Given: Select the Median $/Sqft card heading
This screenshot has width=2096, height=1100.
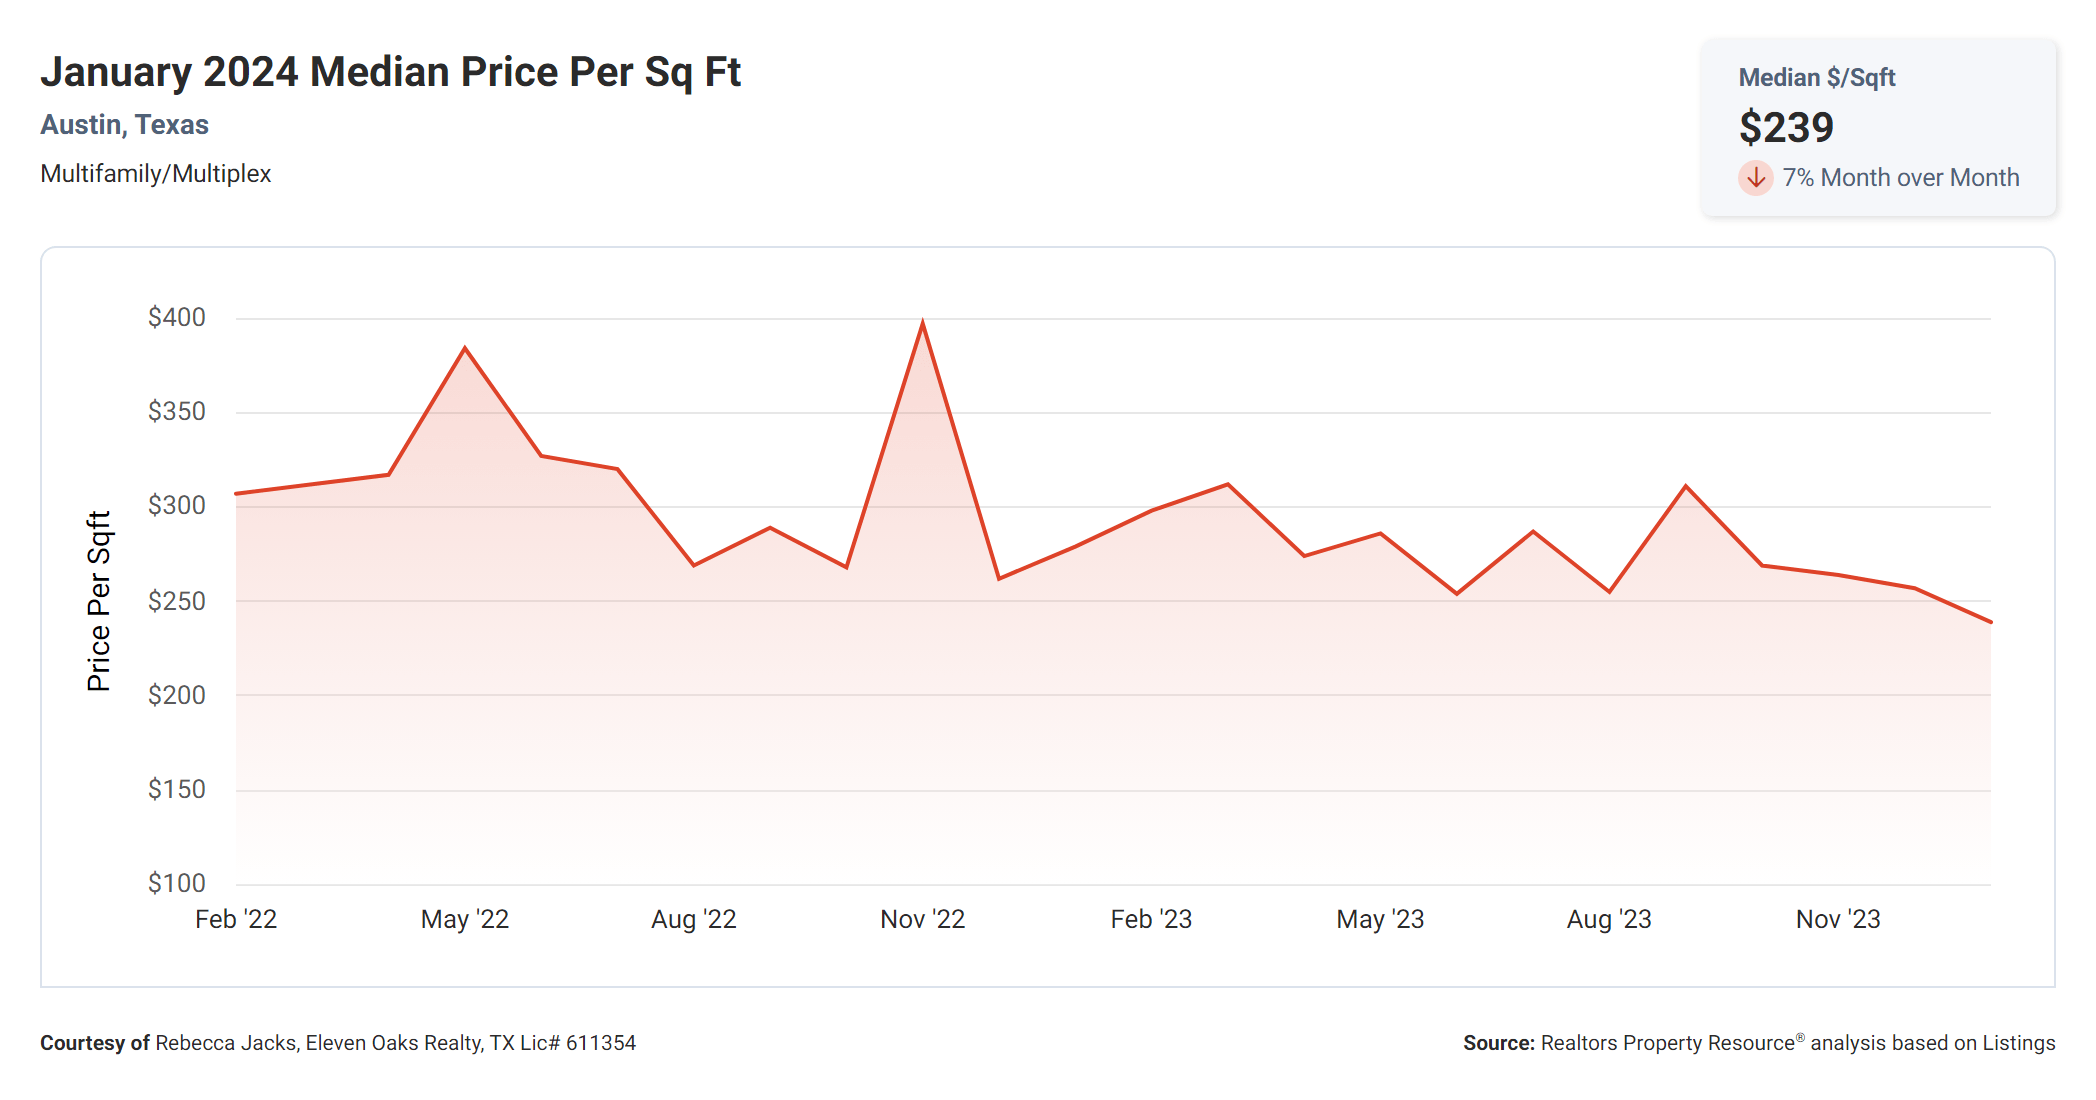Looking at the screenshot, I should coord(1816,78).
